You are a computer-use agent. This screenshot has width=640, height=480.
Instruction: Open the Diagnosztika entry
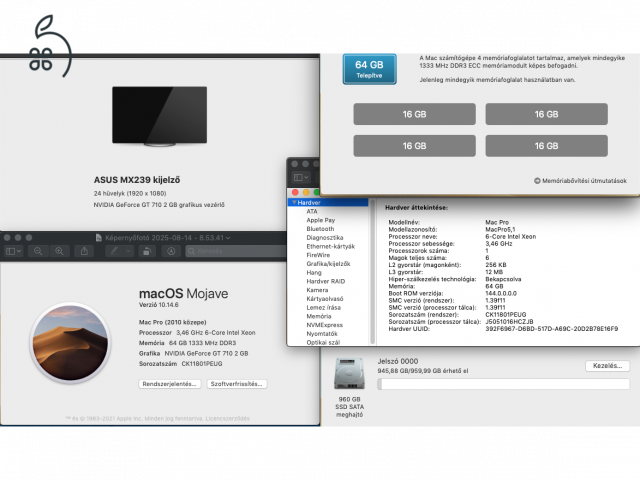tap(324, 238)
